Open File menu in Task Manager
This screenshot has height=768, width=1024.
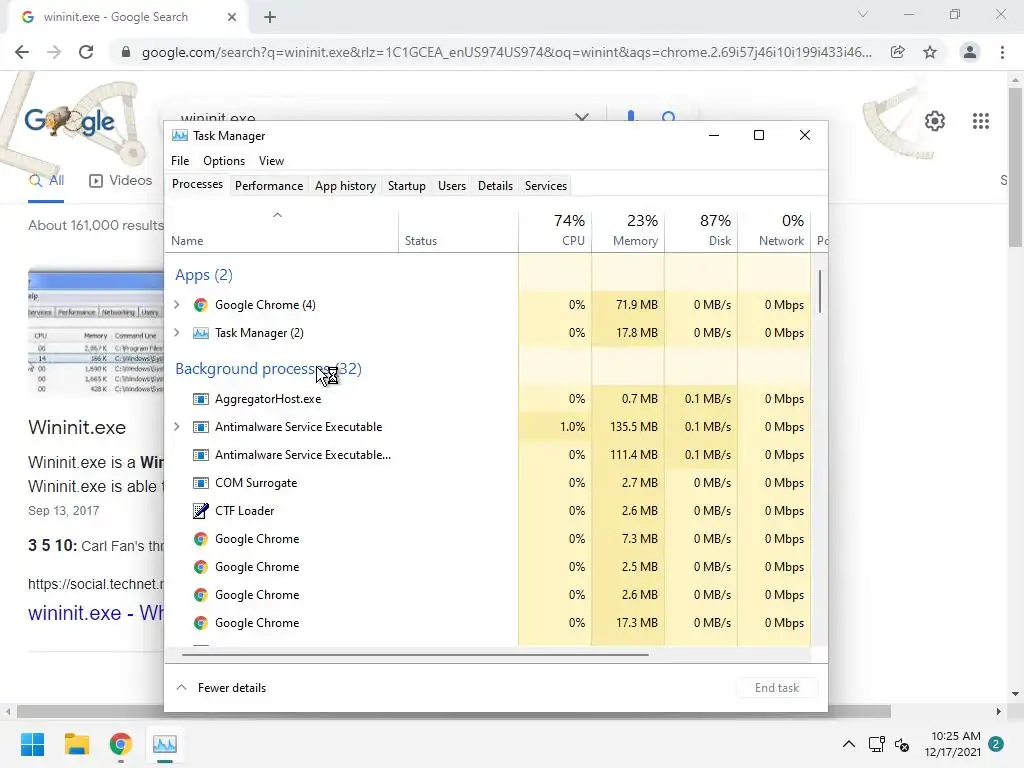180,161
